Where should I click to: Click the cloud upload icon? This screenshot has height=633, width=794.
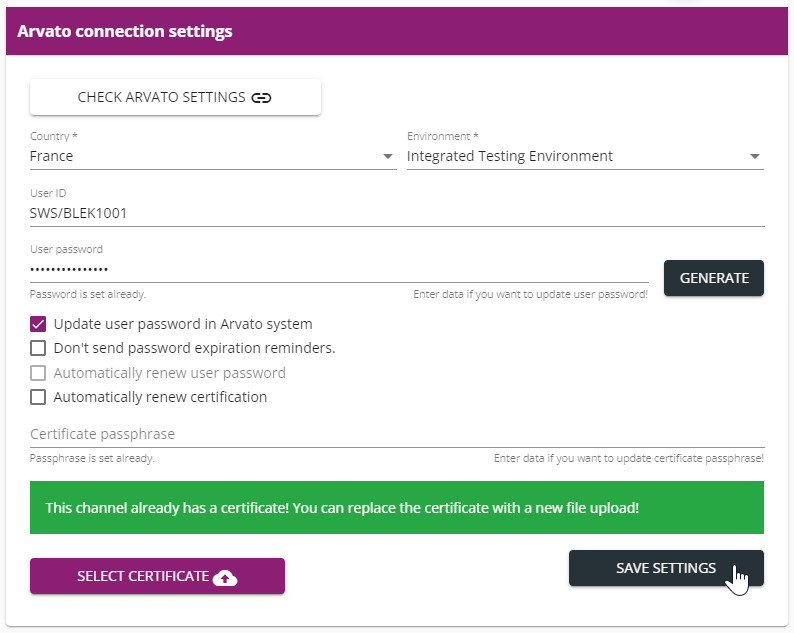(225, 577)
